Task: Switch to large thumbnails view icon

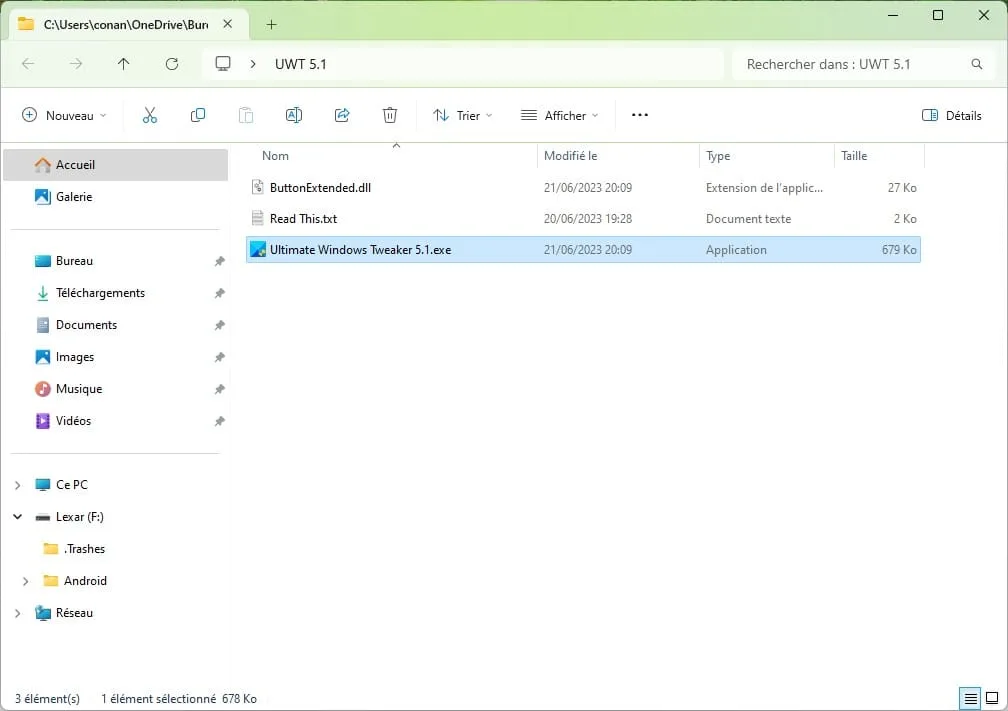Action: [992, 698]
